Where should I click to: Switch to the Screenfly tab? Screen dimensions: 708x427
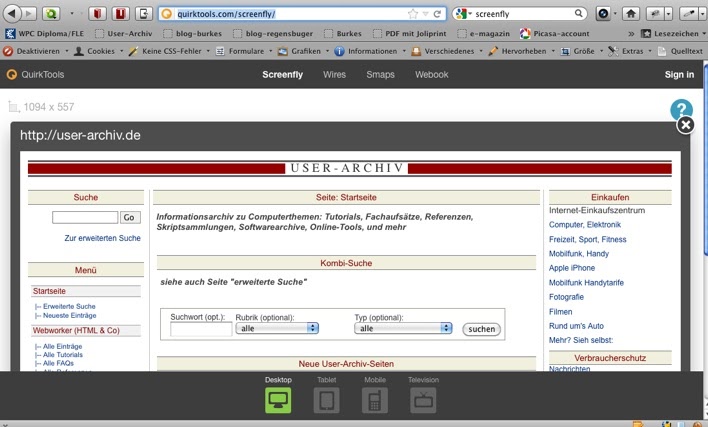click(x=283, y=74)
